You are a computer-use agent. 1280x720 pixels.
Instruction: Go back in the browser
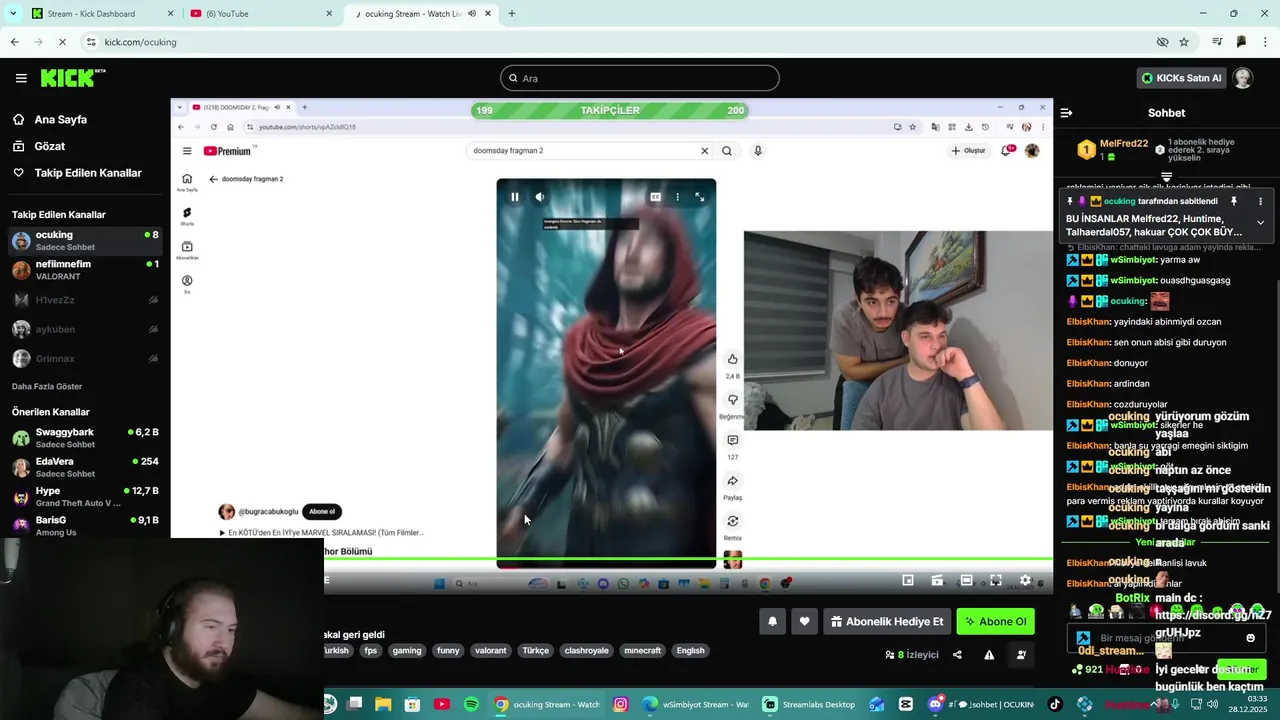tap(14, 42)
